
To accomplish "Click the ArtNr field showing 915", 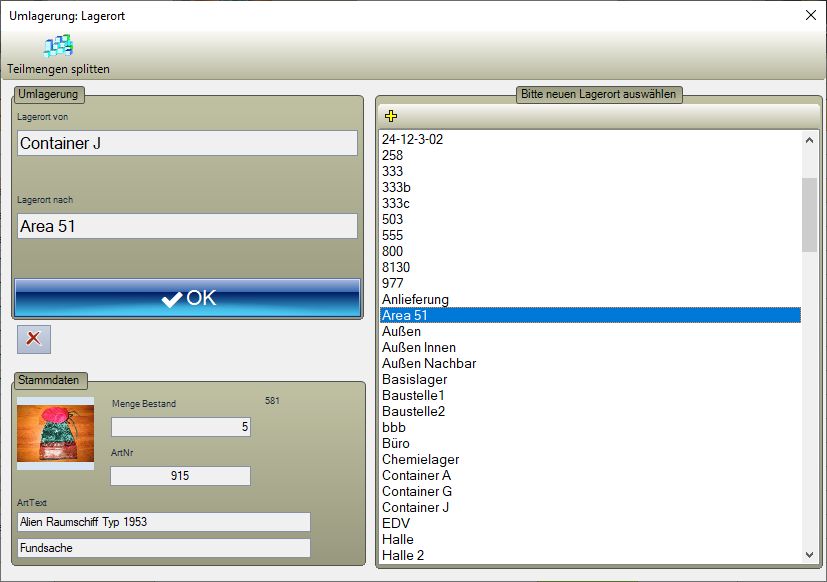I will (x=180, y=476).
